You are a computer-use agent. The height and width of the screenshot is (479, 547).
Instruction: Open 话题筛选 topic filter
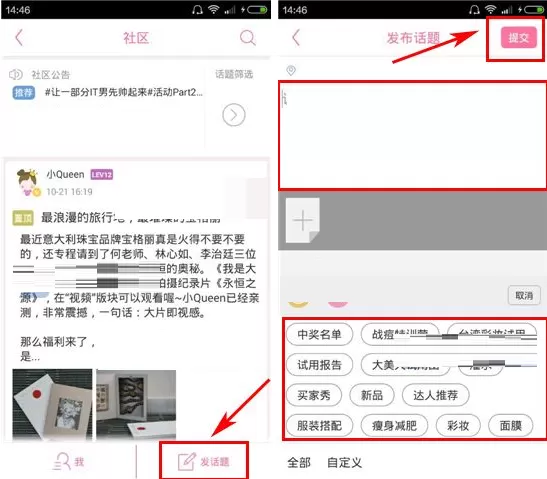point(234,74)
